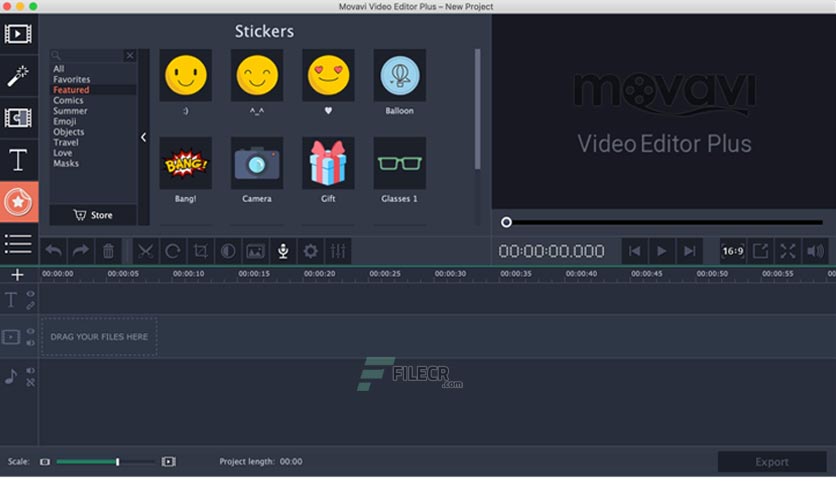The height and width of the screenshot is (484, 836).
Task: Choose the Gift sticker
Action: pyautogui.click(x=328, y=163)
